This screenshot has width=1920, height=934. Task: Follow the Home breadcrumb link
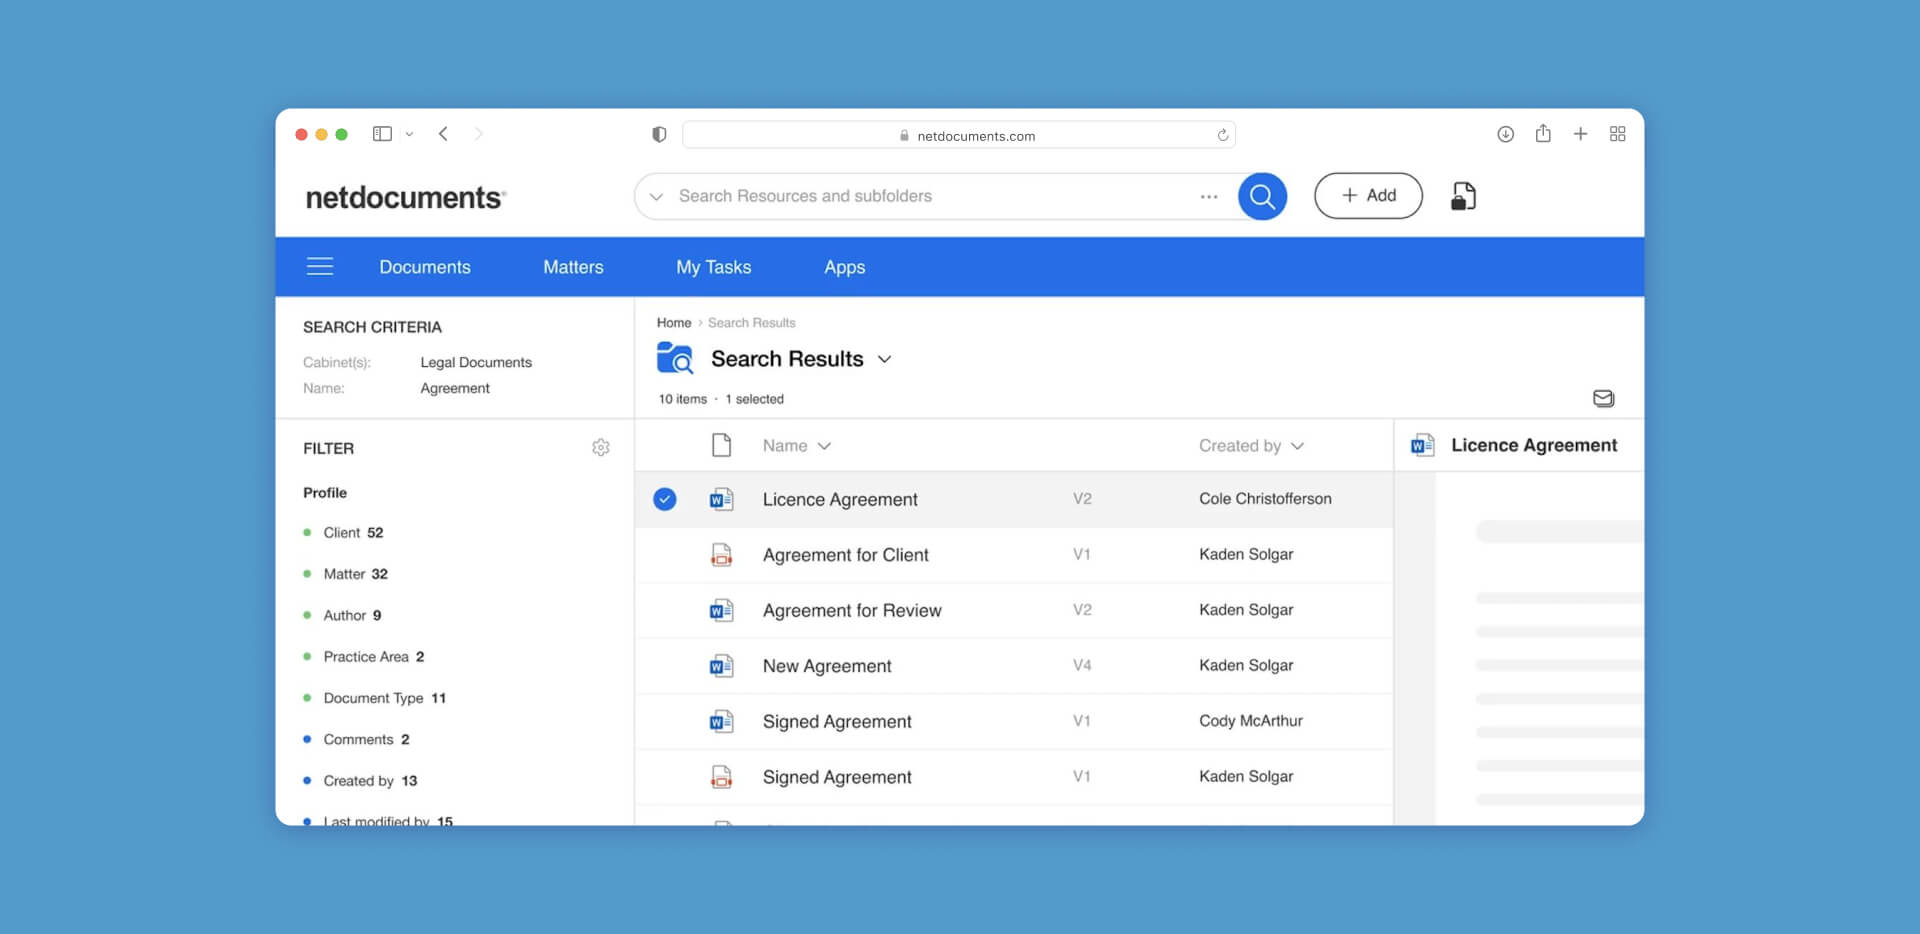click(x=674, y=323)
